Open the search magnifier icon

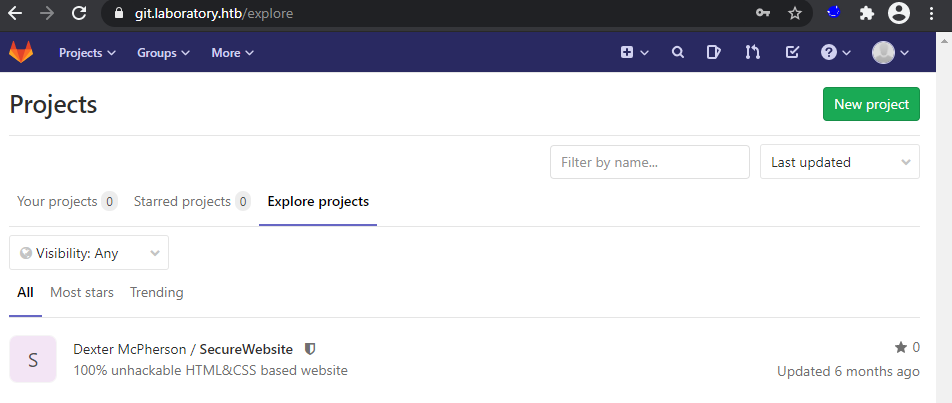coord(678,53)
